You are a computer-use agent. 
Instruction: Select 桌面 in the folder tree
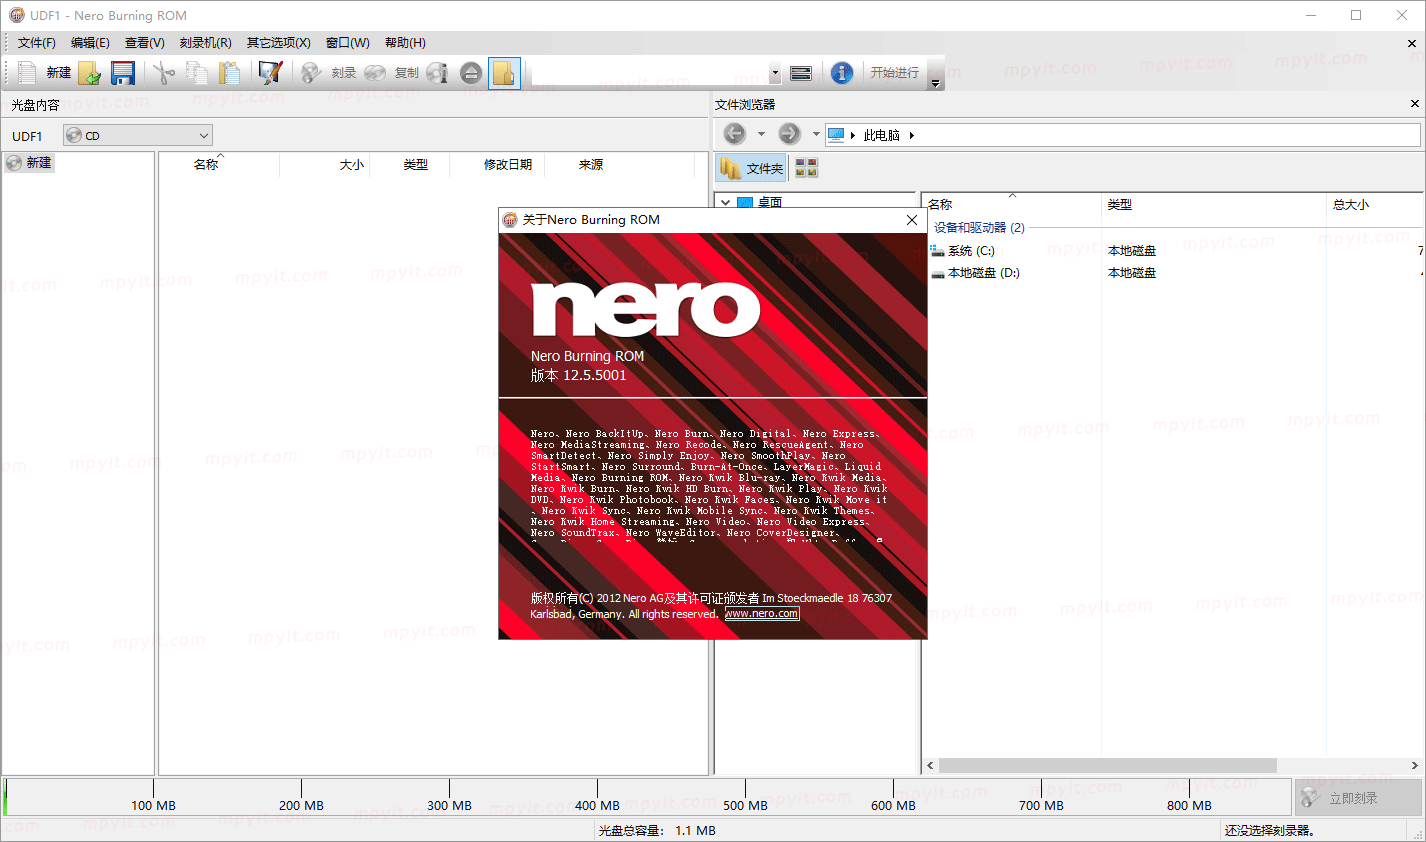(769, 202)
